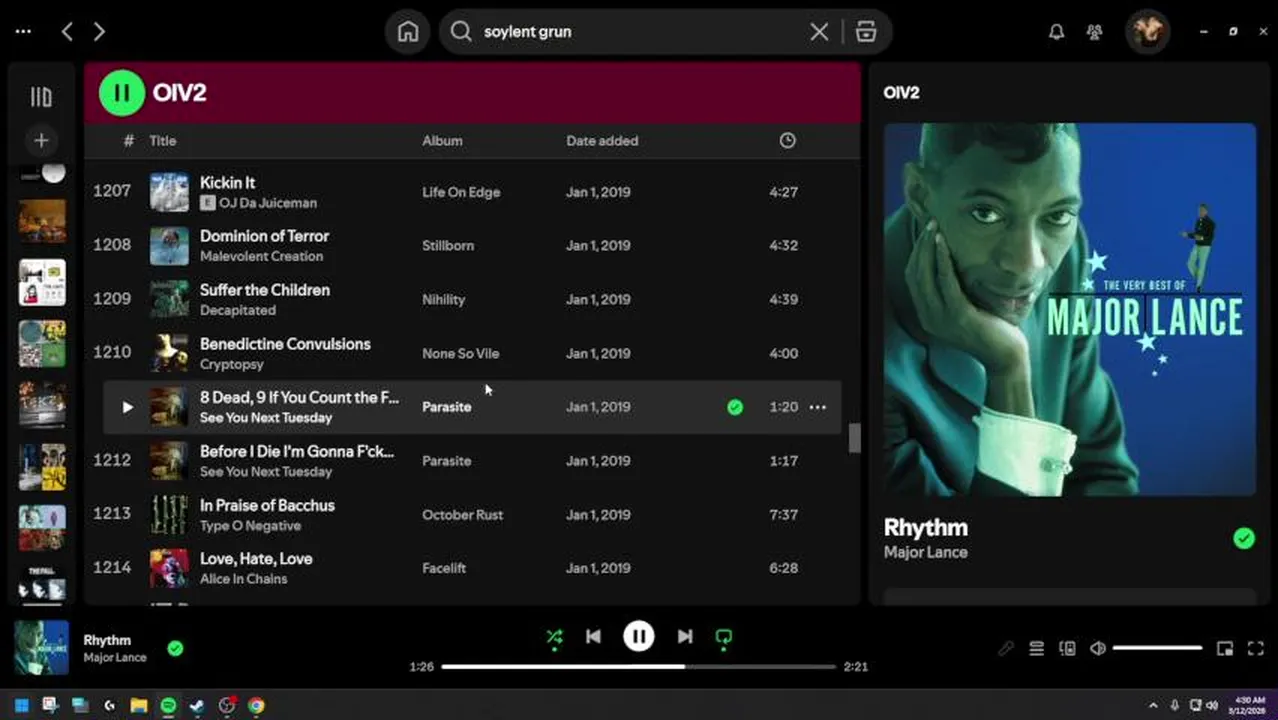1278x720 pixels.
Task: Select the Suffer the Children track
Action: click(x=265, y=290)
